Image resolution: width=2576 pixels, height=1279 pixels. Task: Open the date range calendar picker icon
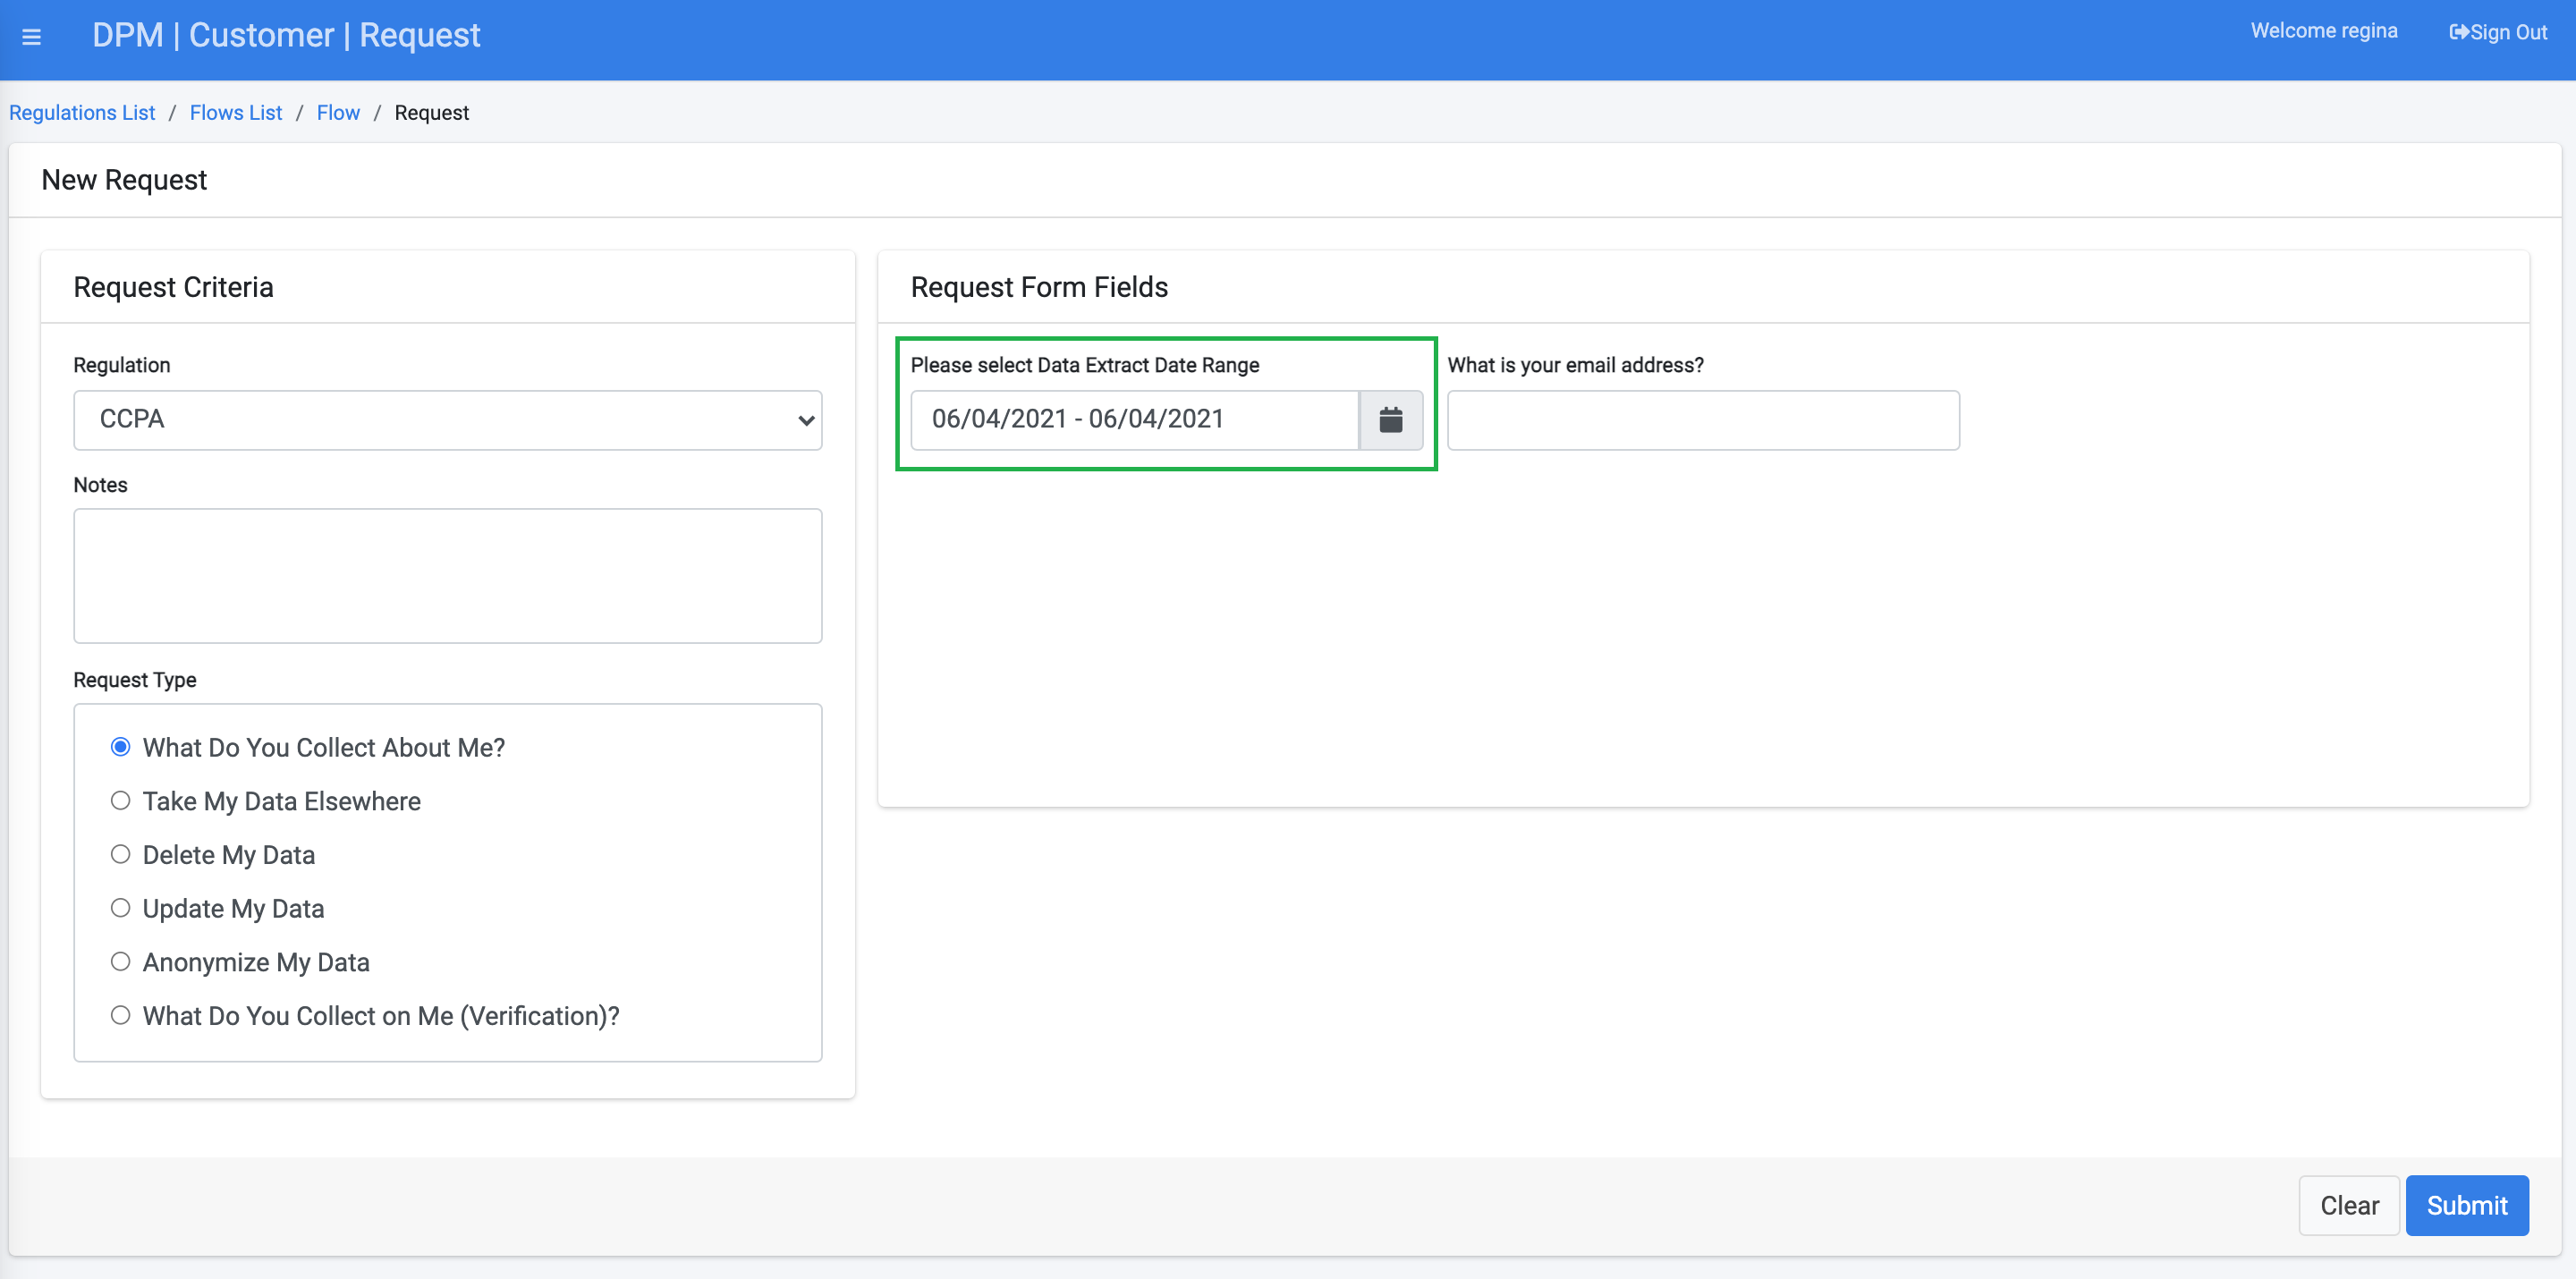coord(1390,420)
